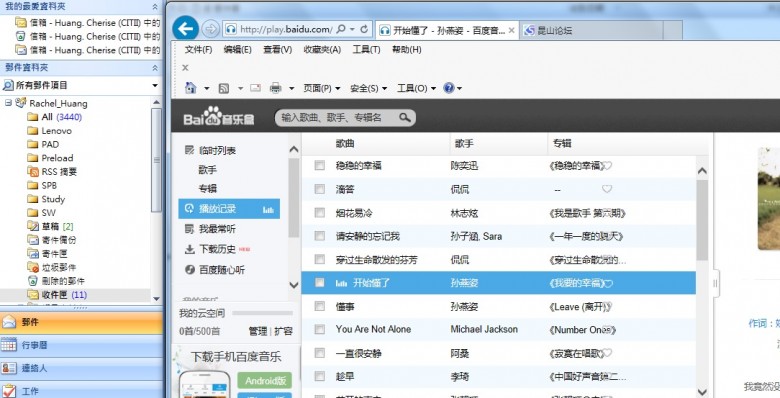Image resolution: width=780 pixels, height=398 pixels.
Task: Click the Outlook folder list scrollbar
Action: [x=156, y=159]
